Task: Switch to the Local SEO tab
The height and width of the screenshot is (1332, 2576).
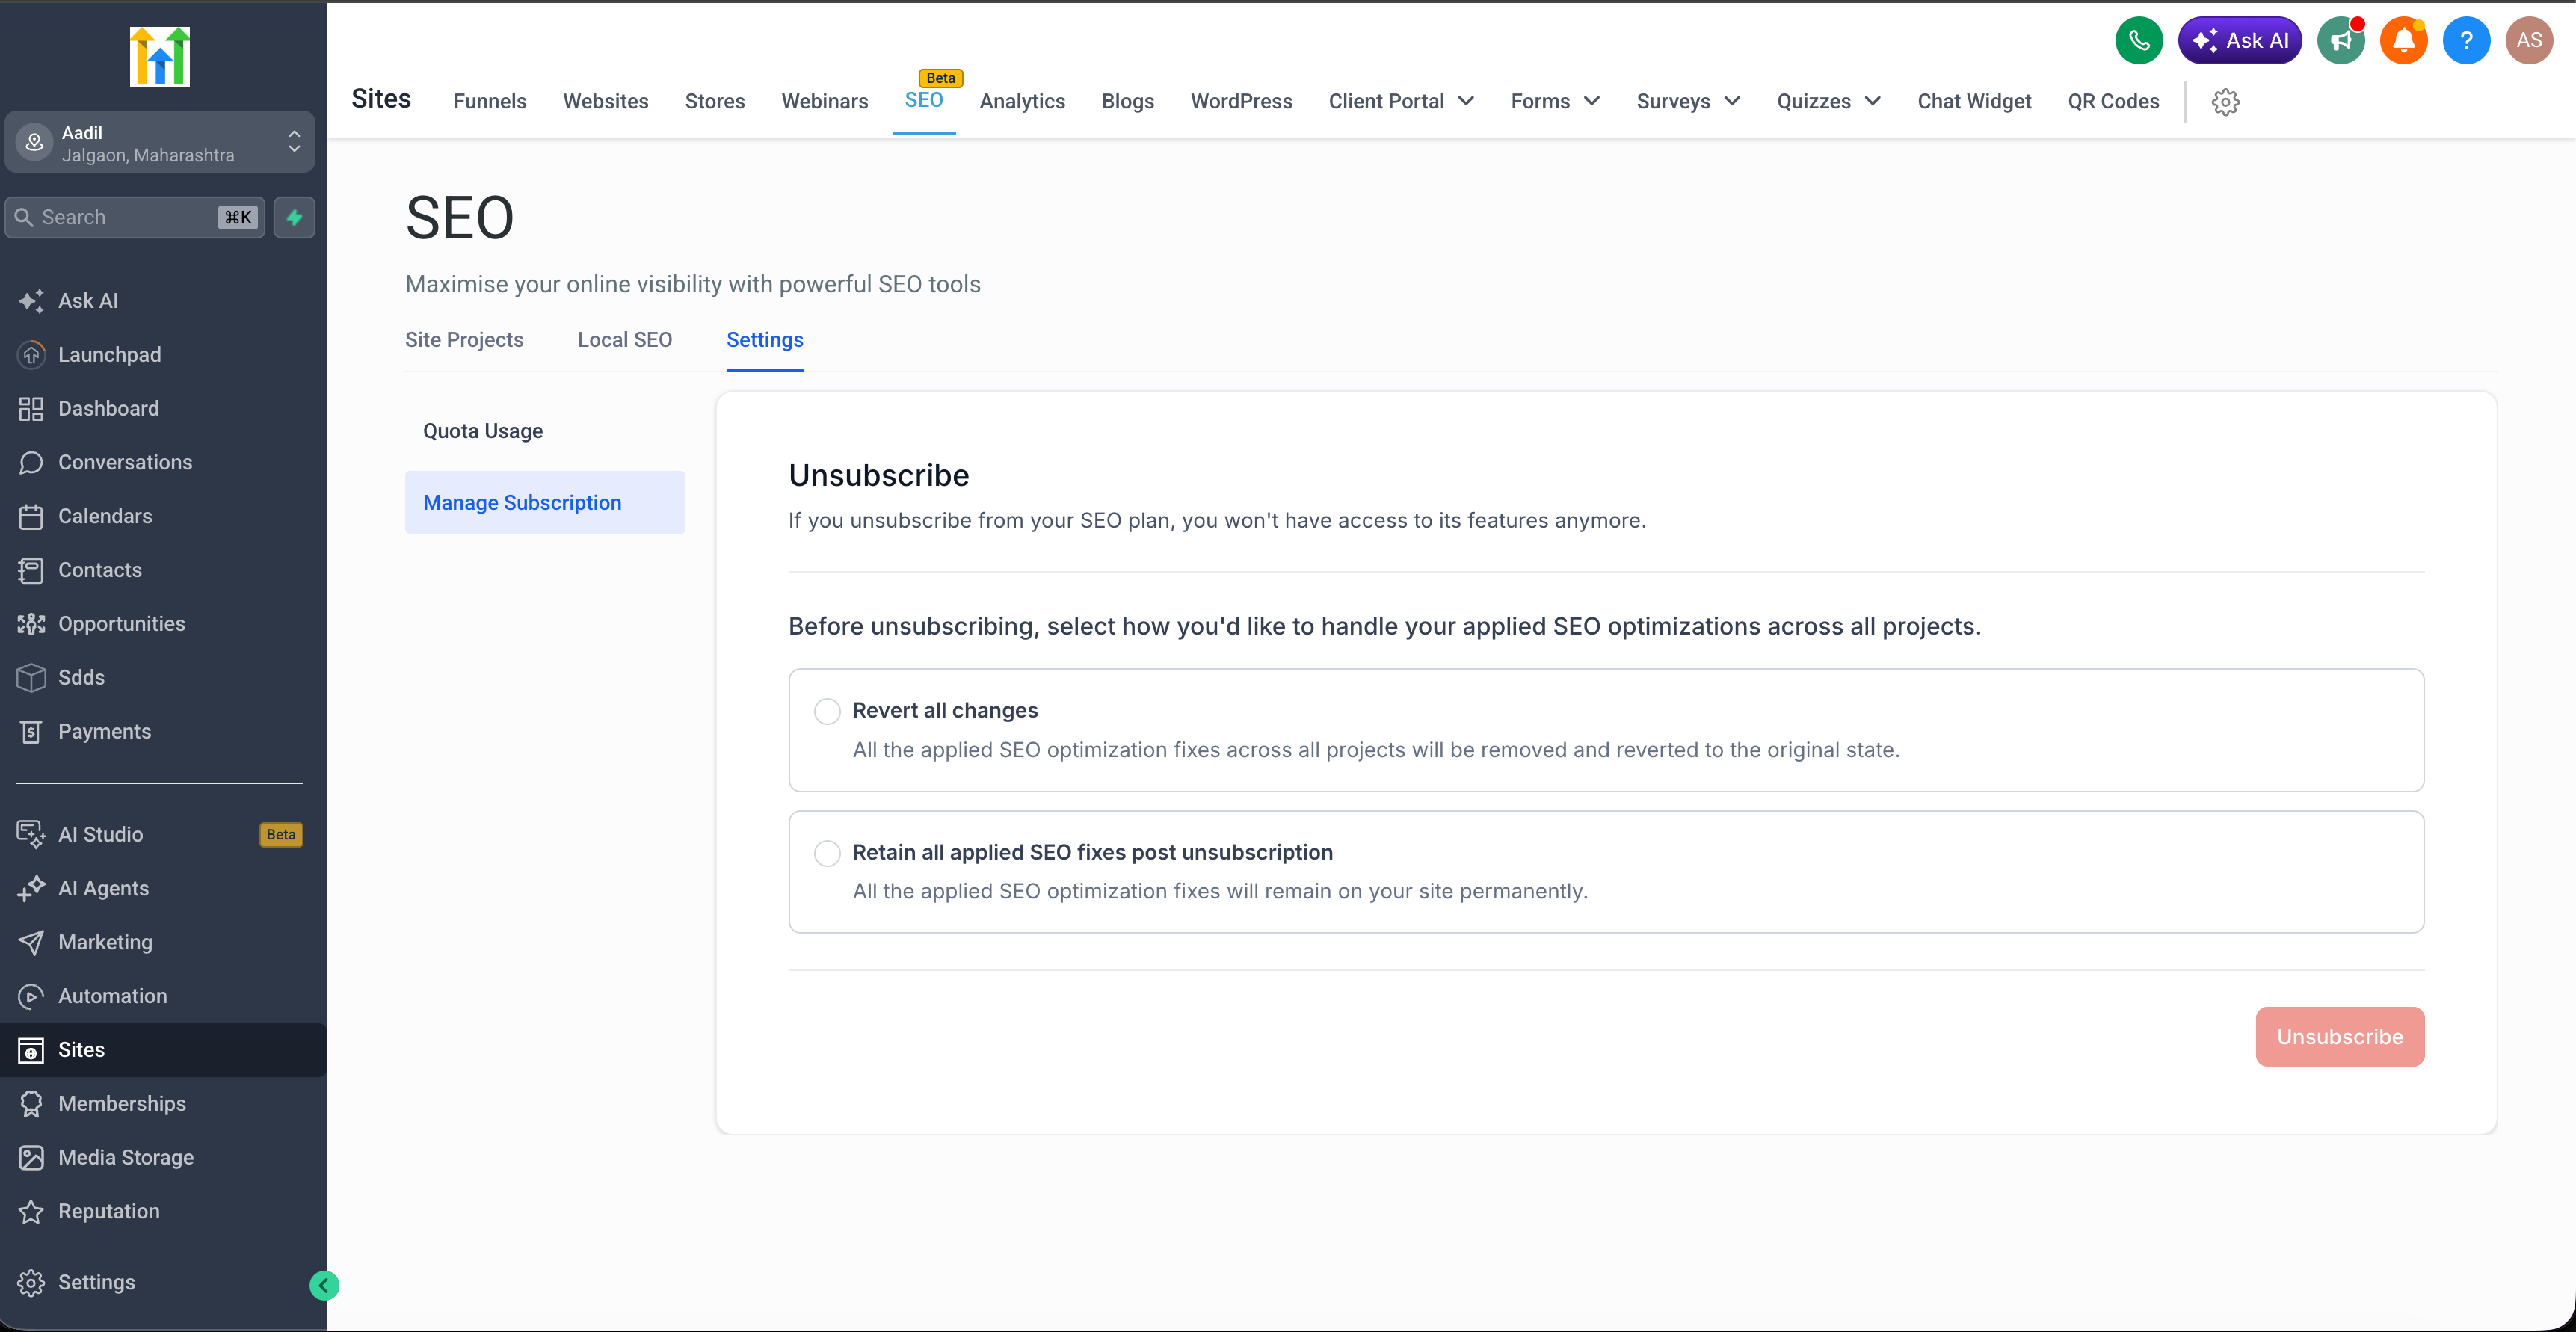Action: 625,340
